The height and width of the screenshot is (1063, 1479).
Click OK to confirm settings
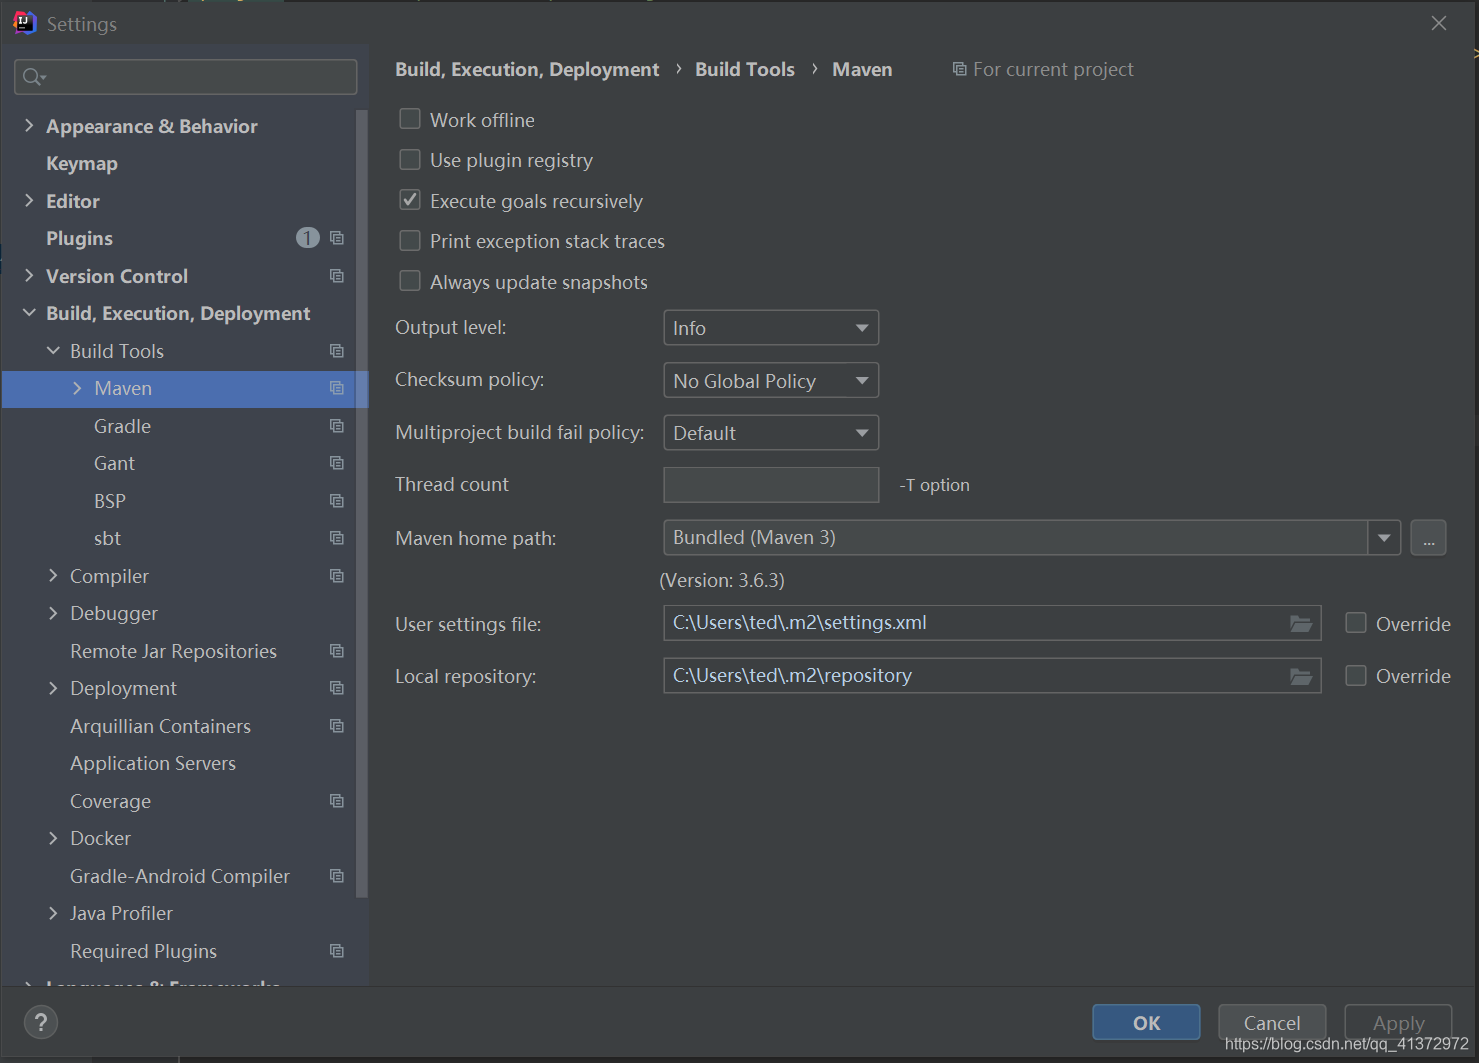pos(1146,1023)
